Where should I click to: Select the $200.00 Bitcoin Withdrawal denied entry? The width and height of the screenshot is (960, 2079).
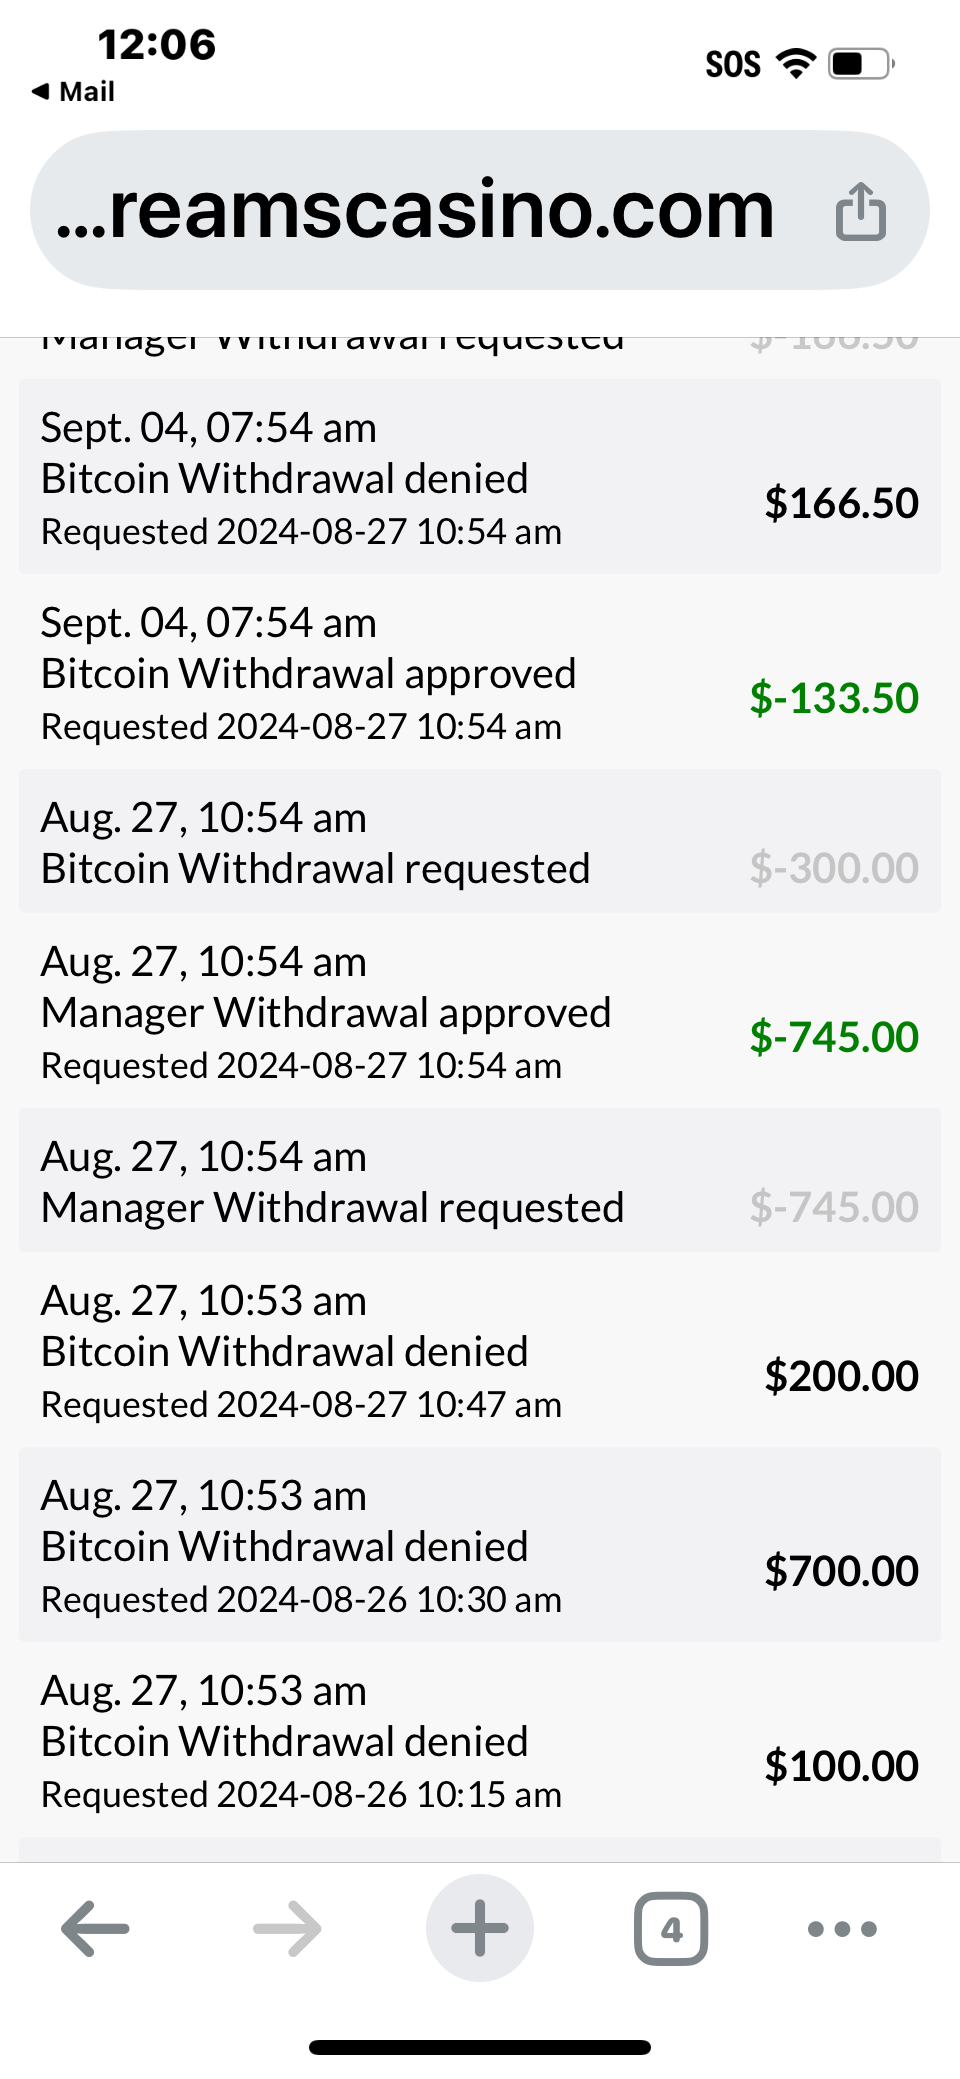click(x=480, y=1350)
